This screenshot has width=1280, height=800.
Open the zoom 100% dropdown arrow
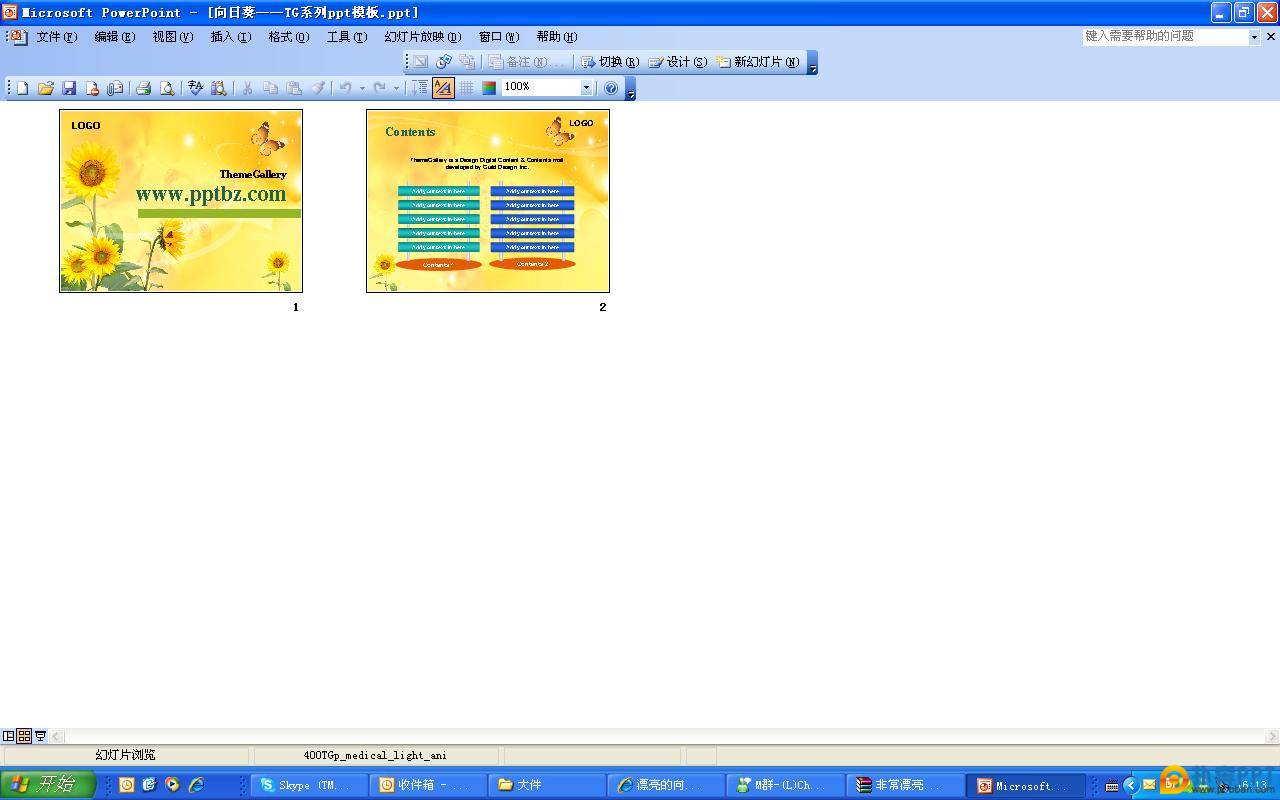586,88
